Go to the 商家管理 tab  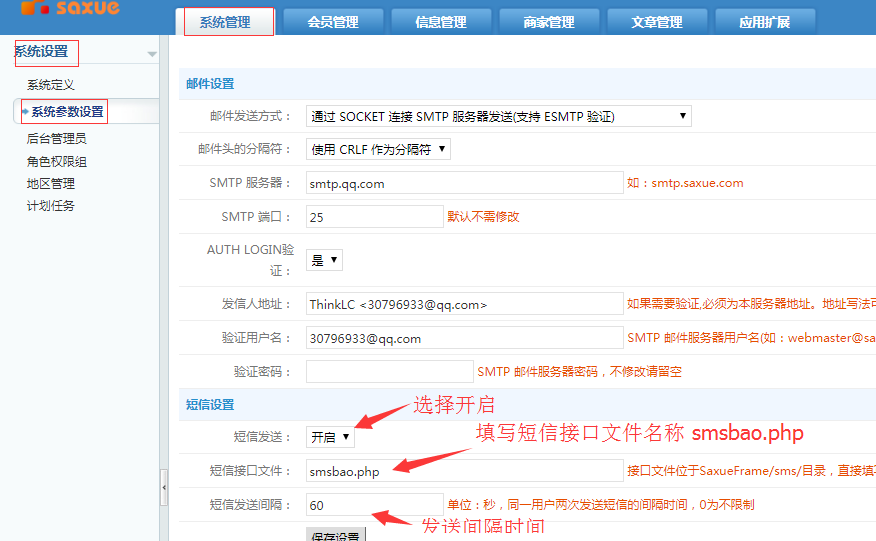click(548, 22)
